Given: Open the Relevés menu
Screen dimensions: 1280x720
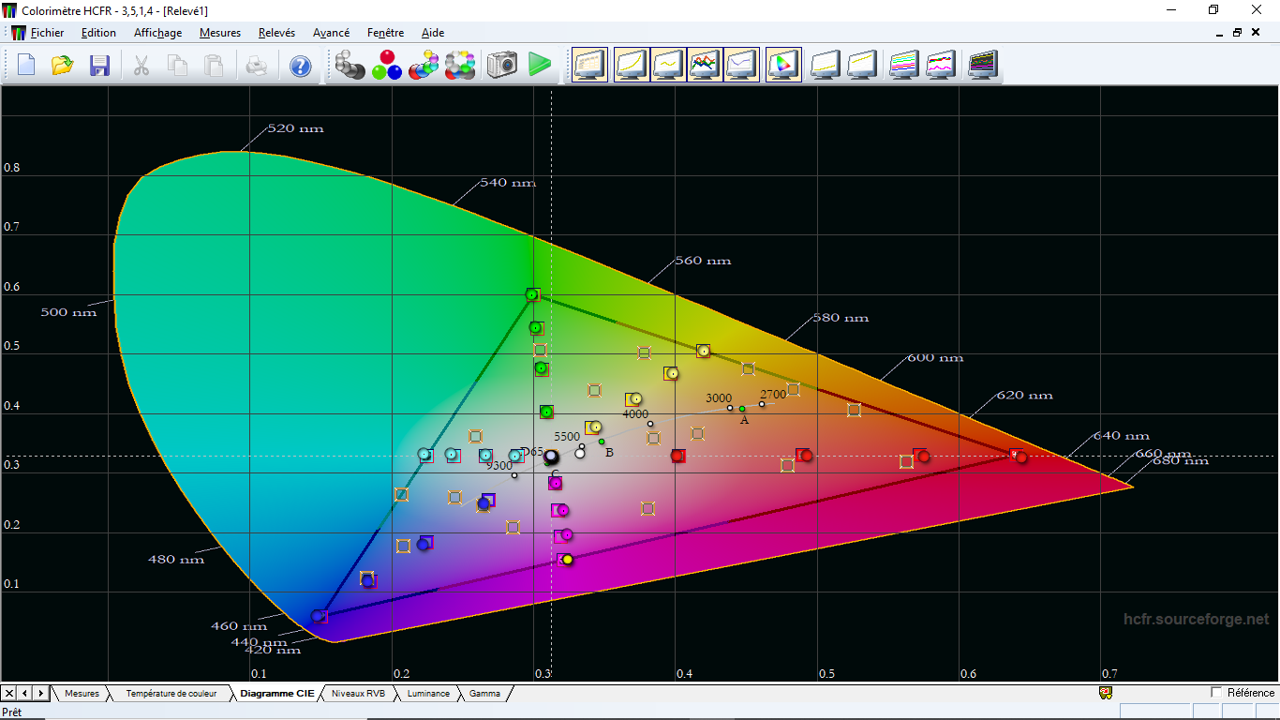Looking at the screenshot, I should (277, 33).
